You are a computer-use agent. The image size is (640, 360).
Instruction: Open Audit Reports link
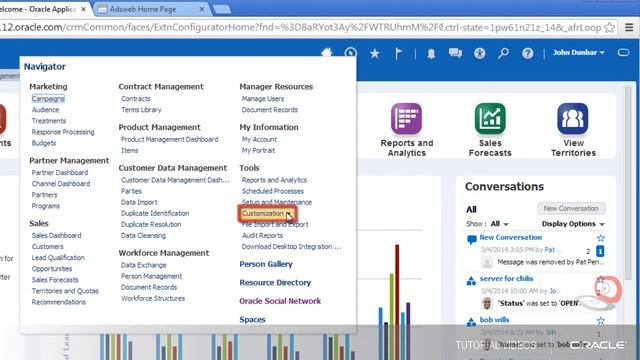point(262,236)
